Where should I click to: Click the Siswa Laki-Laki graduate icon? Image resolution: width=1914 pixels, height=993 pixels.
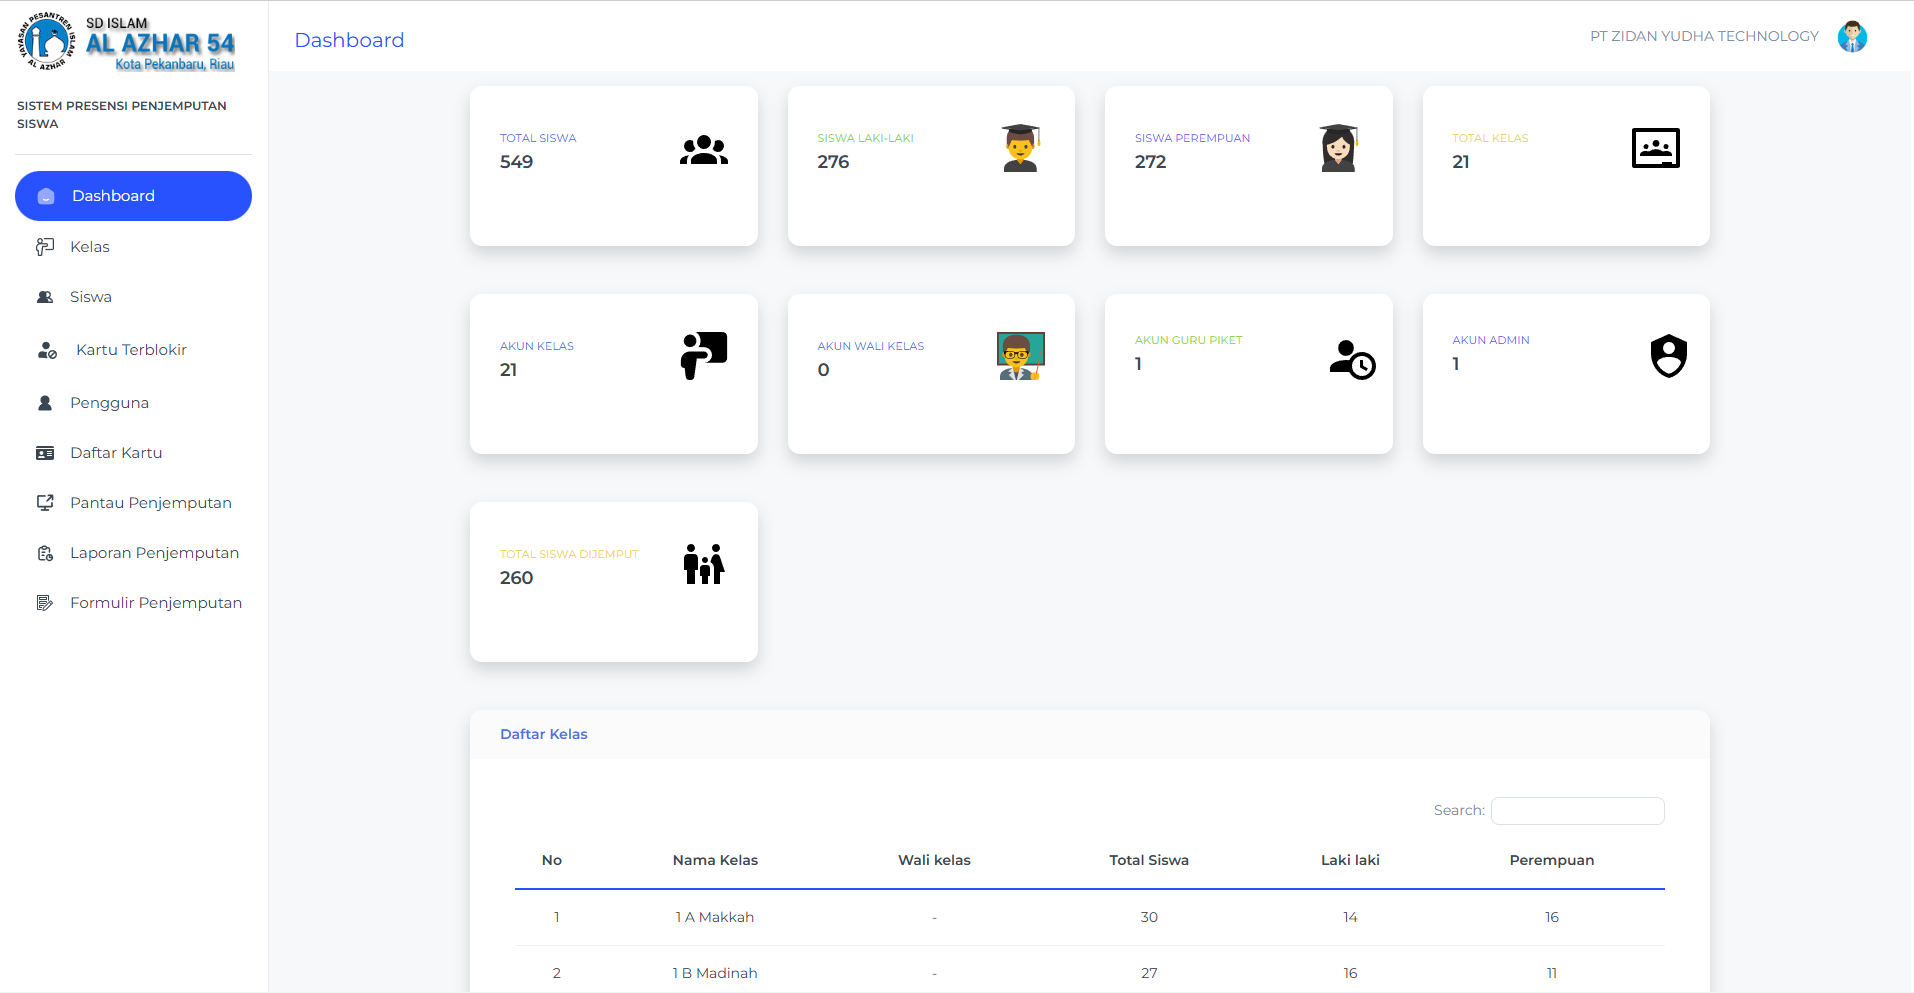pyautogui.click(x=1021, y=148)
